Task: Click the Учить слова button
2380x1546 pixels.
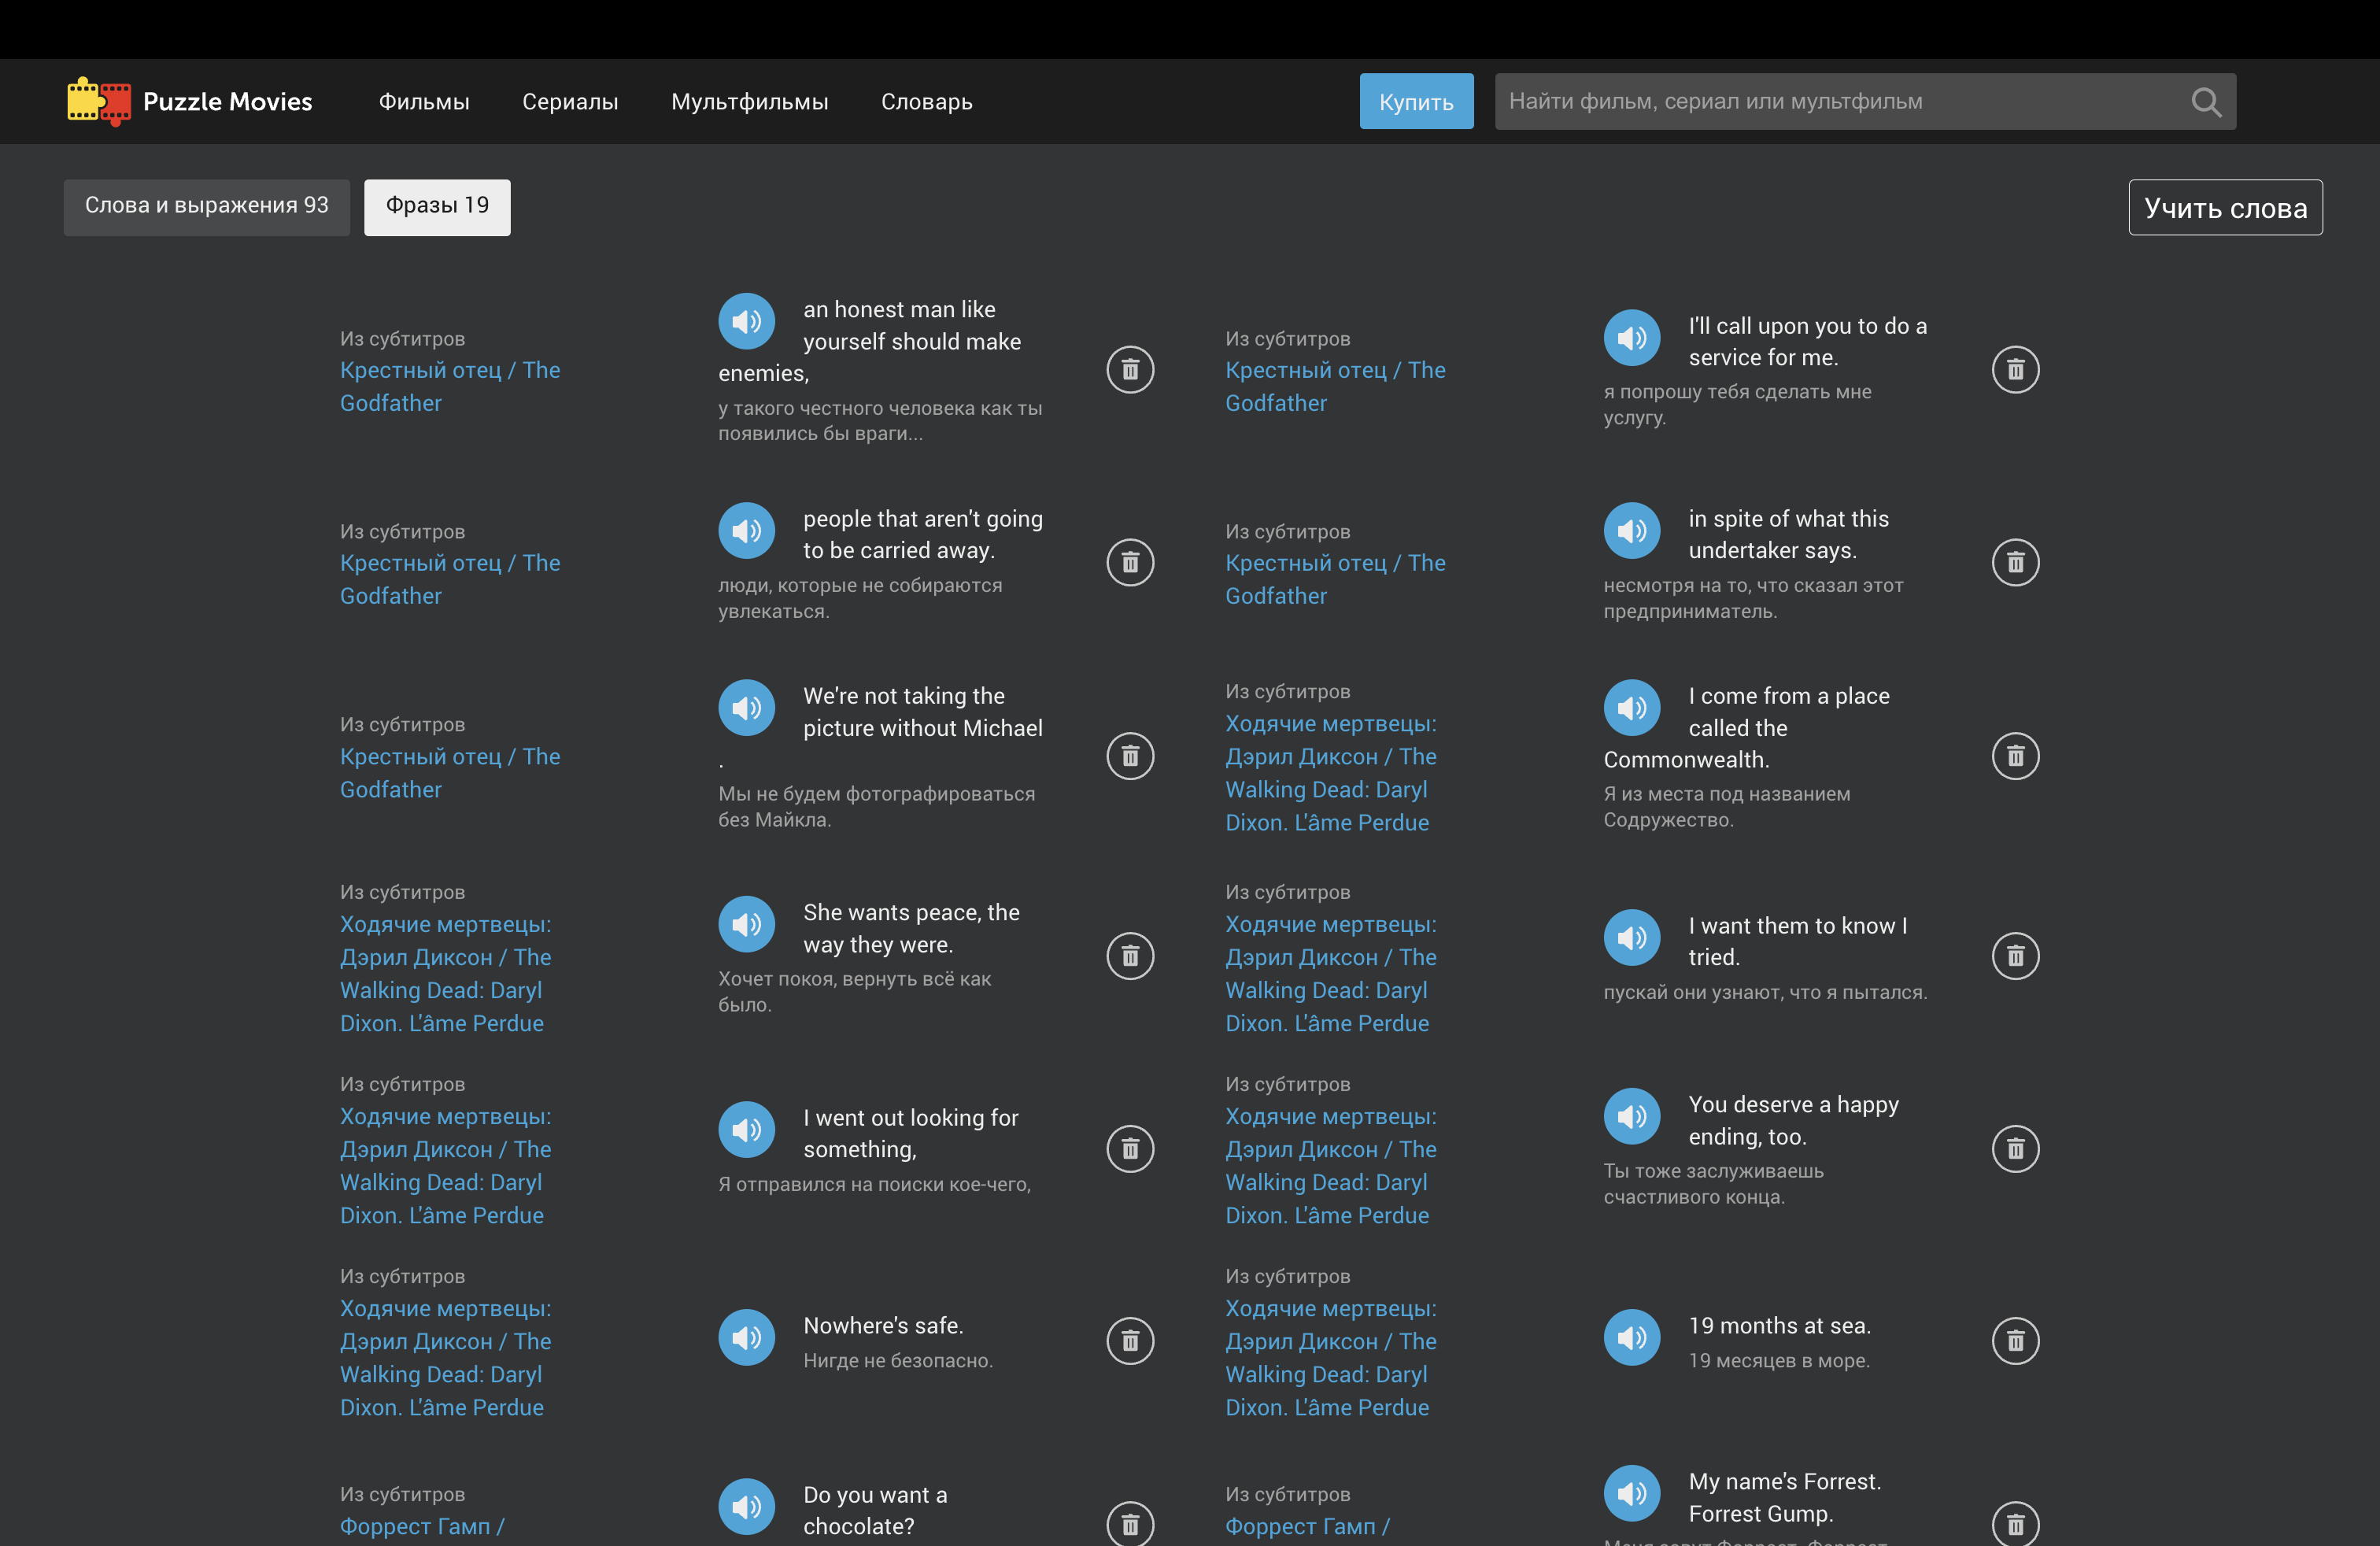Action: coord(2224,208)
